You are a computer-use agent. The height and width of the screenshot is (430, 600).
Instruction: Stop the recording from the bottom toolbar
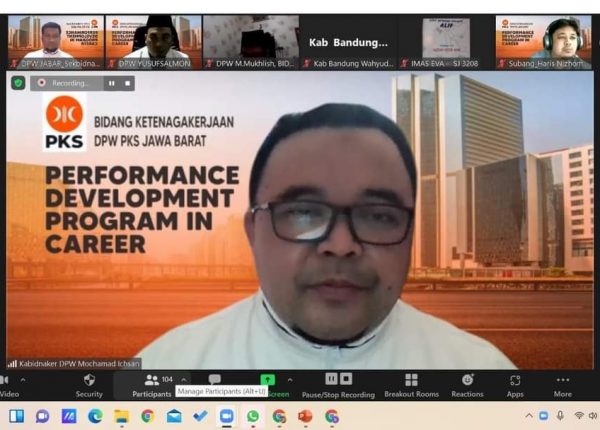[346, 379]
